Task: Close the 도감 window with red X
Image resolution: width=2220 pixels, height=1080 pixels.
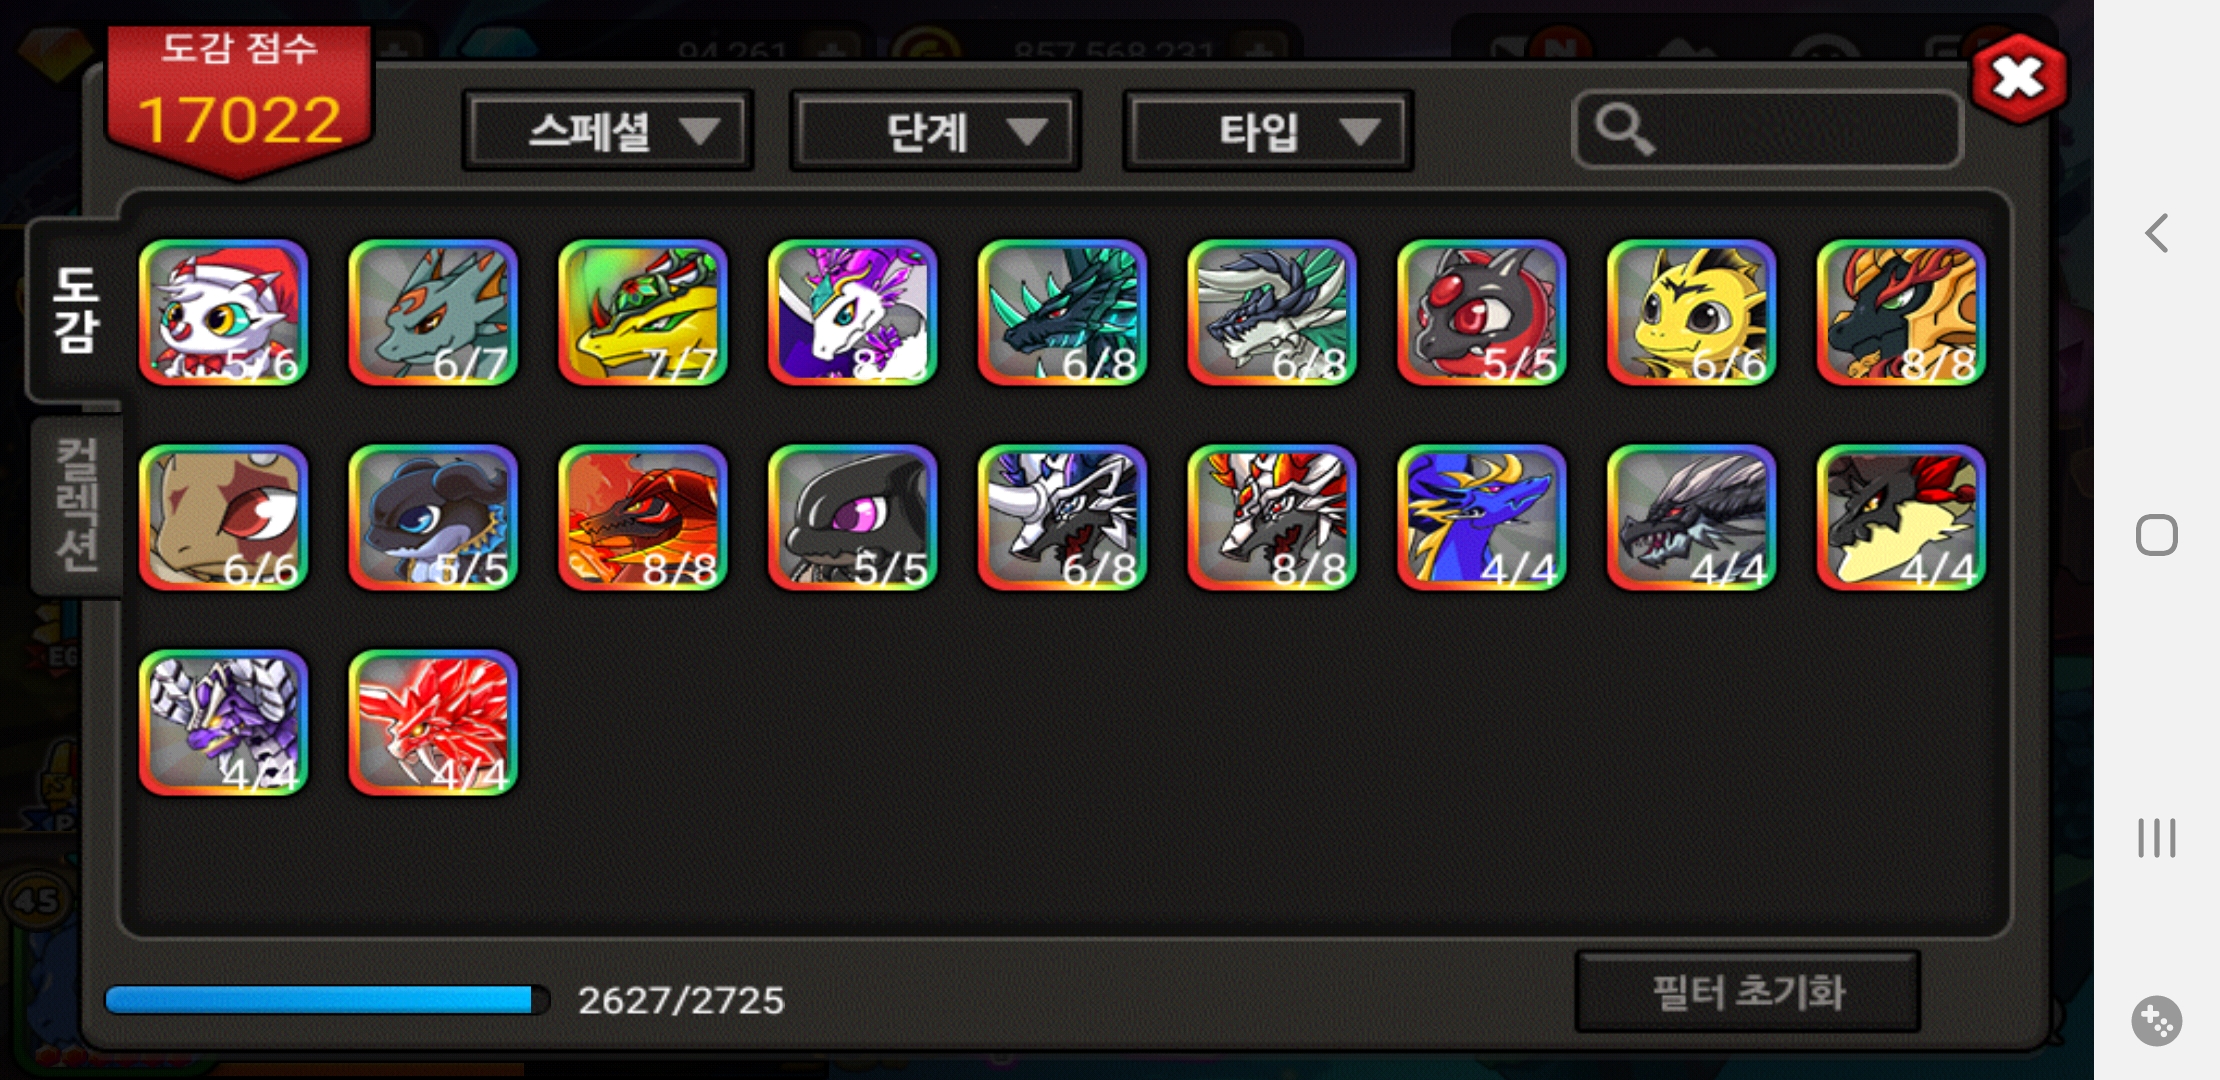Action: point(2019,78)
